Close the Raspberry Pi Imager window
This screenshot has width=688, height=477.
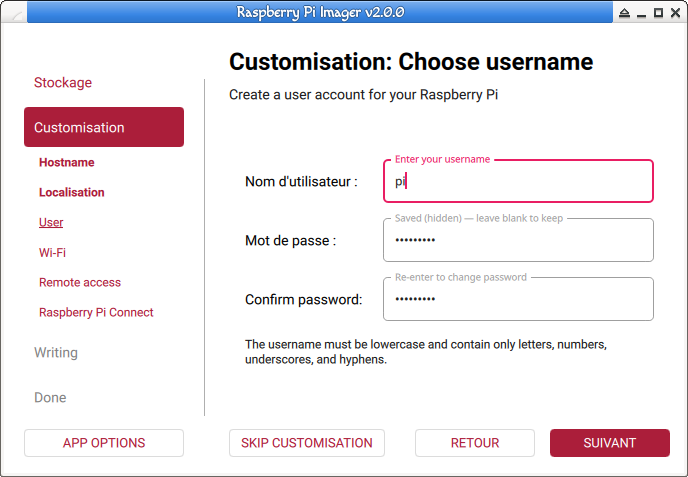point(675,13)
